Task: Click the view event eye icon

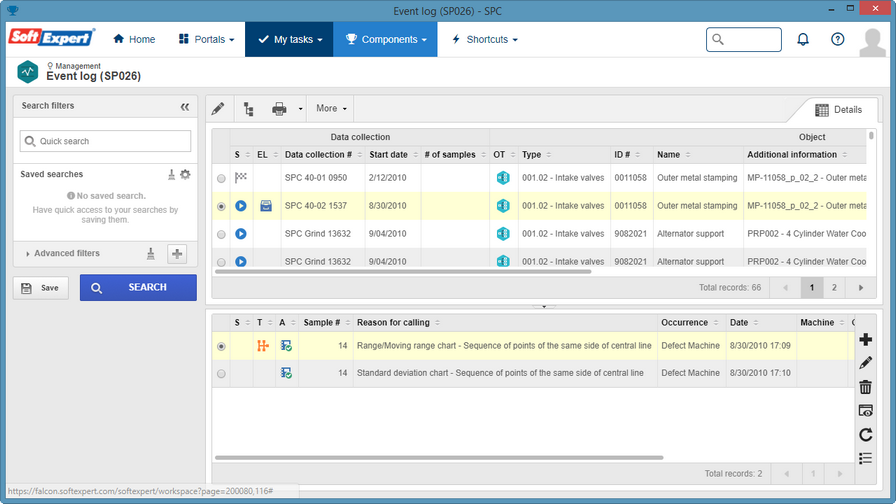Action: pyautogui.click(x=866, y=411)
